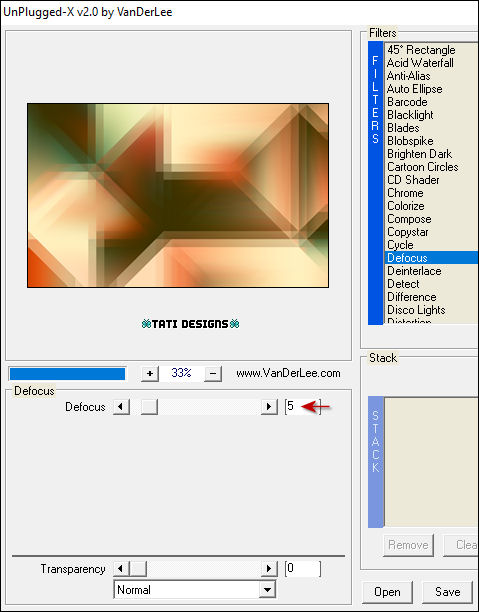The height and width of the screenshot is (612, 479).
Task: Click the Save button
Action: 447,592
